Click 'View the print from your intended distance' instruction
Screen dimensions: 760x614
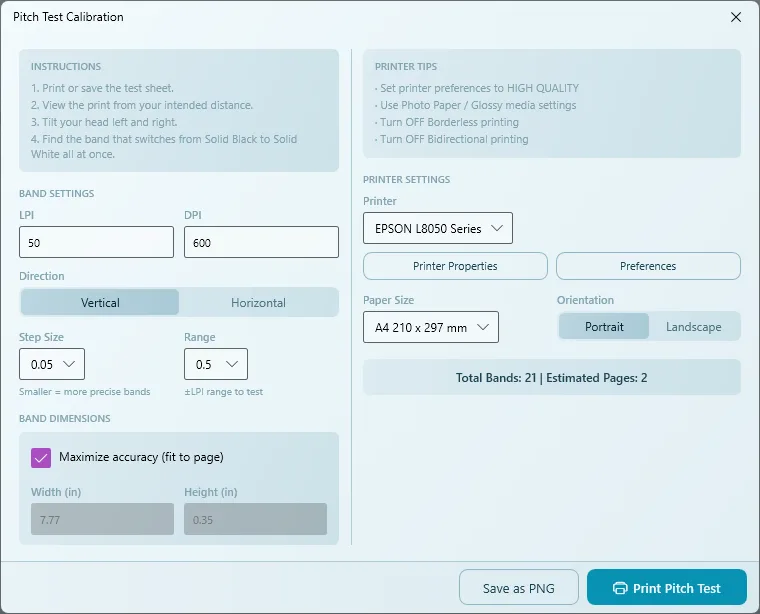(x=142, y=105)
